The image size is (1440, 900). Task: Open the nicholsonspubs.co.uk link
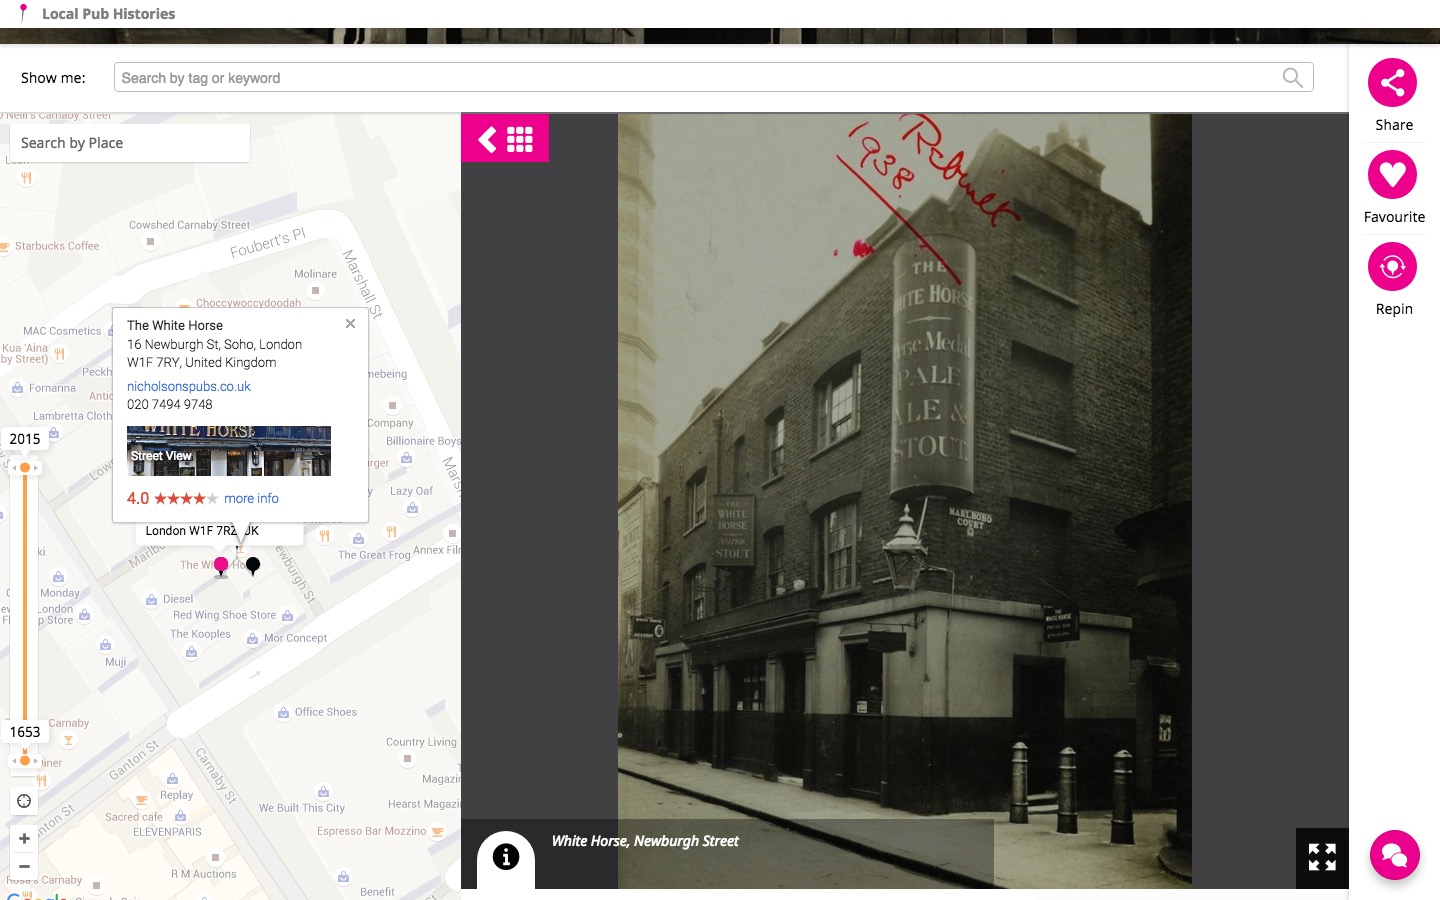pos(188,386)
